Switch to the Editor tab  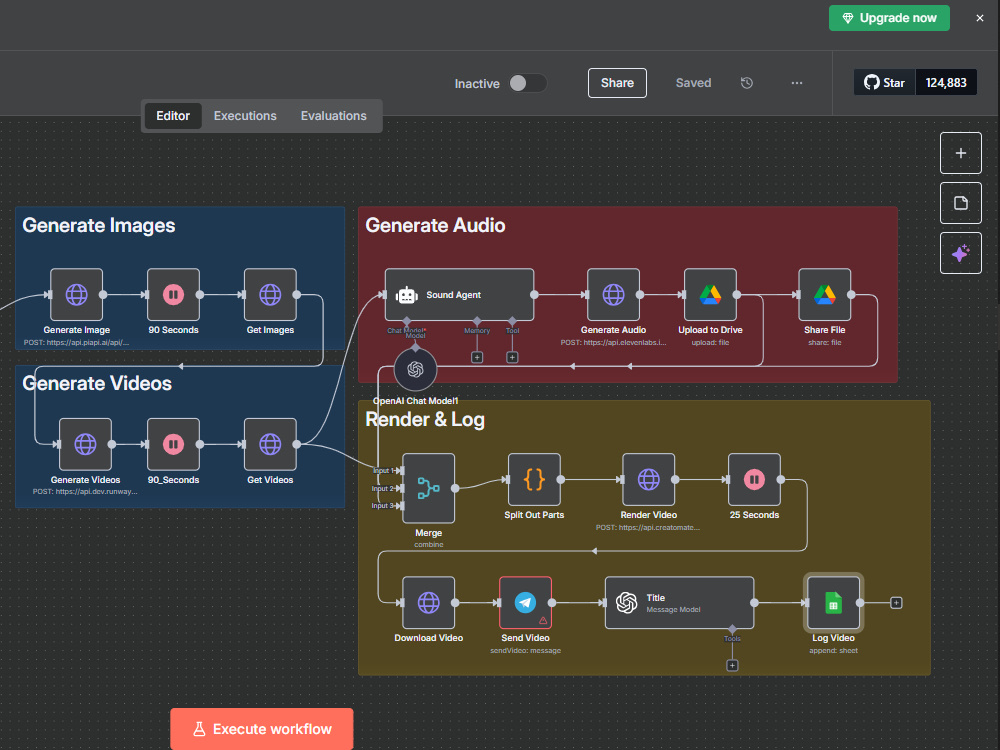click(173, 116)
